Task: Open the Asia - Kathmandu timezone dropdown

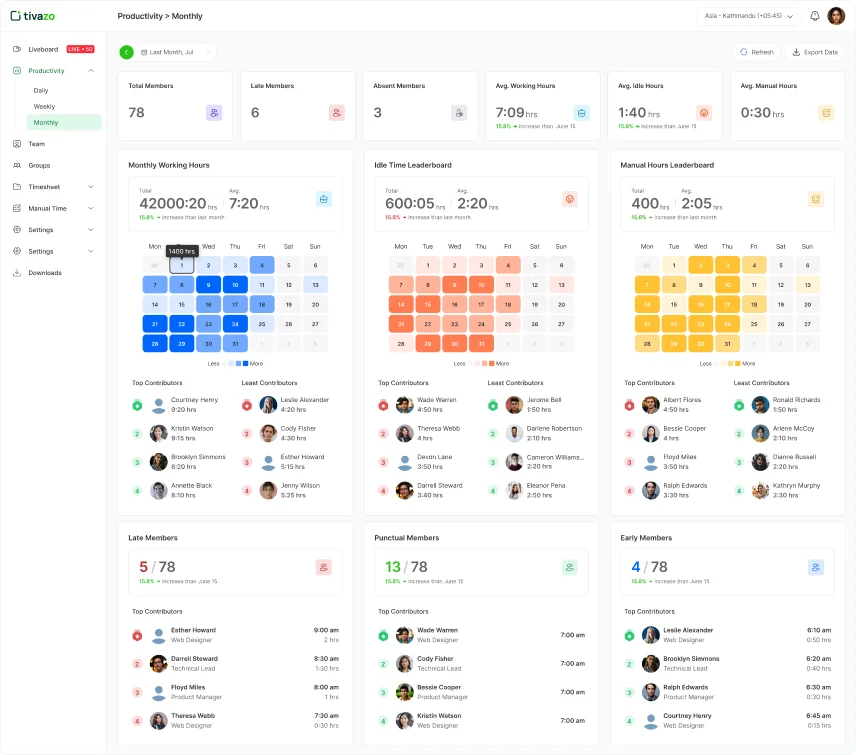Action: (x=749, y=16)
